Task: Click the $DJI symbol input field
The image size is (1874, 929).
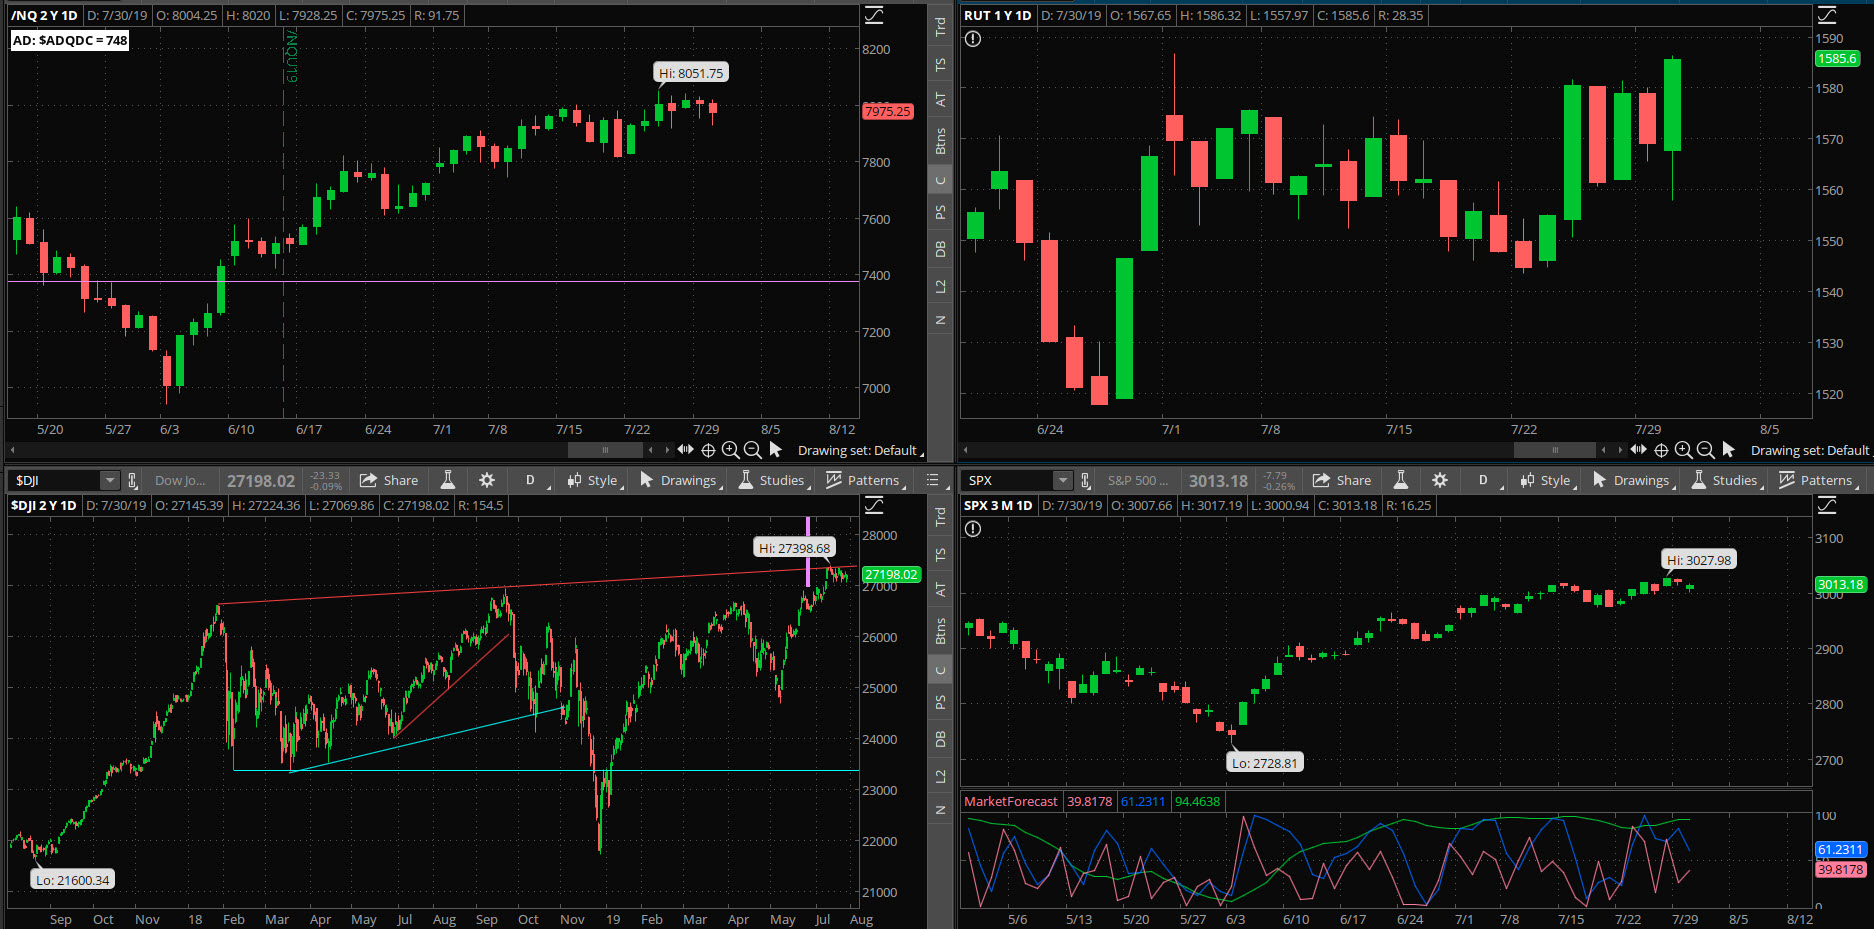Action: click(x=56, y=481)
